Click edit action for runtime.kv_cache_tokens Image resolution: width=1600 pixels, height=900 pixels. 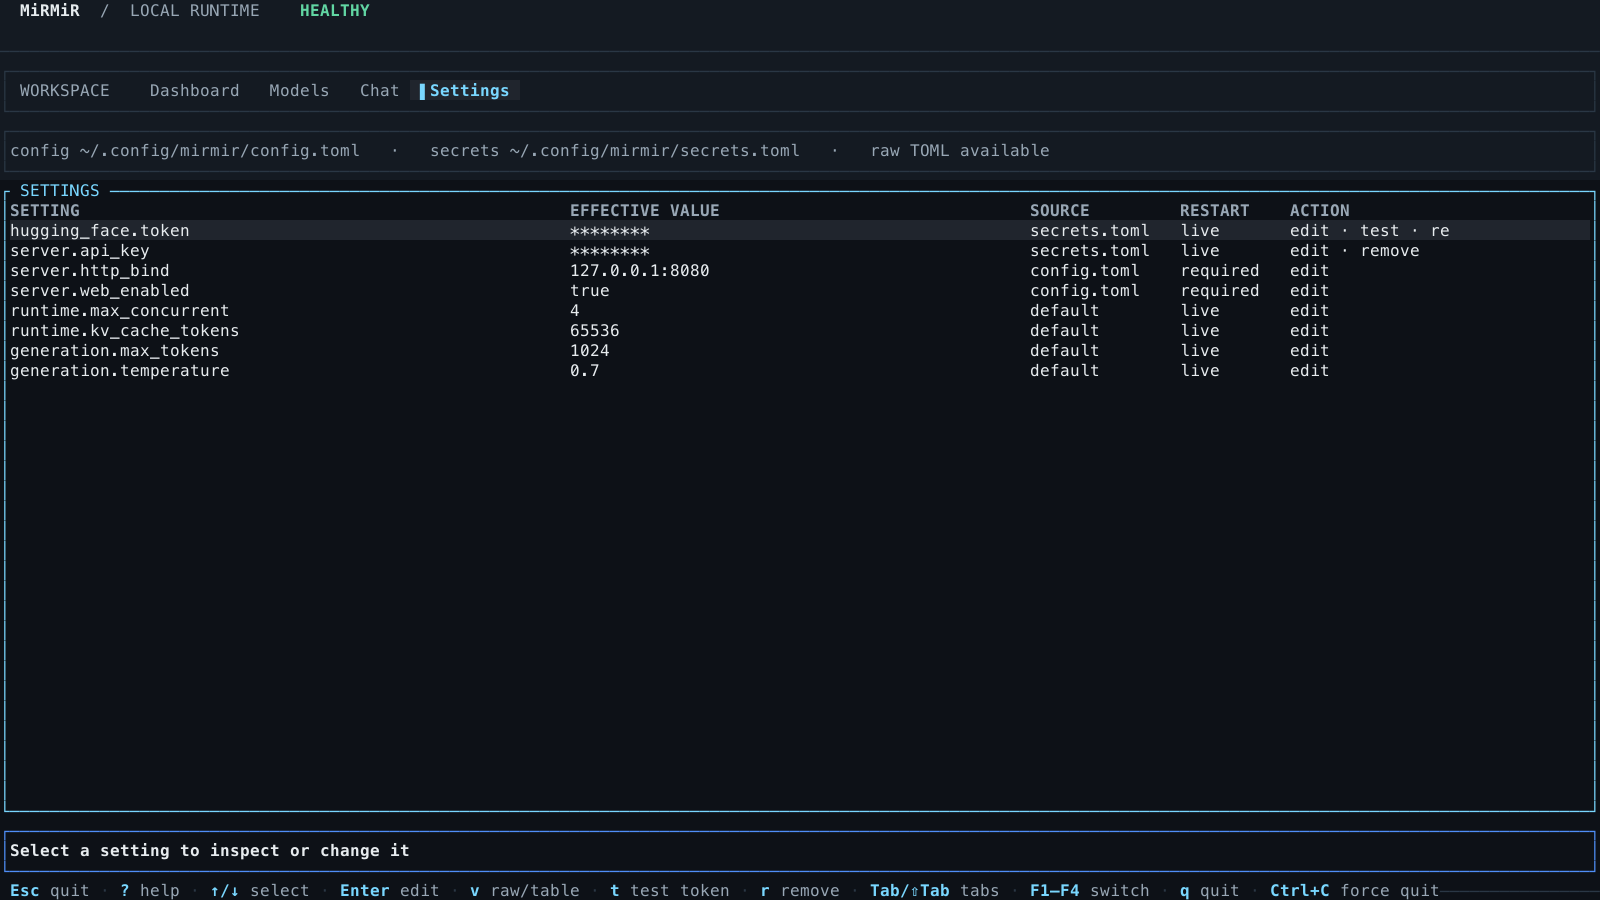pyautogui.click(x=1310, y=331)
